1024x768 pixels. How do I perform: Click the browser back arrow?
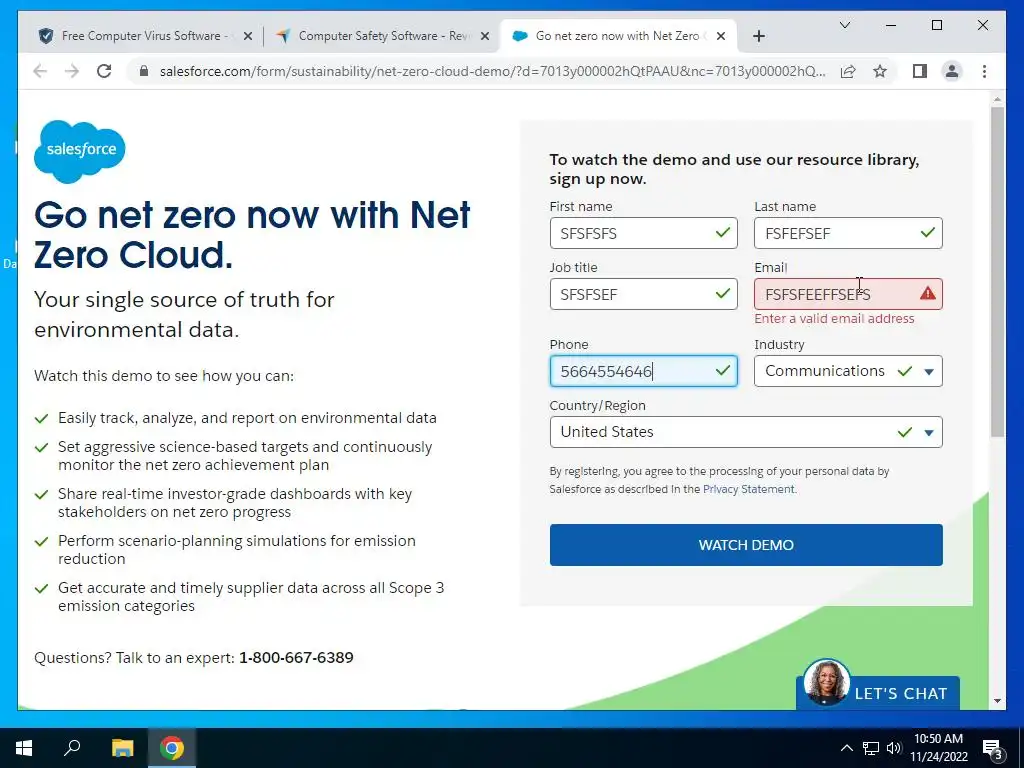pos(40,71)
